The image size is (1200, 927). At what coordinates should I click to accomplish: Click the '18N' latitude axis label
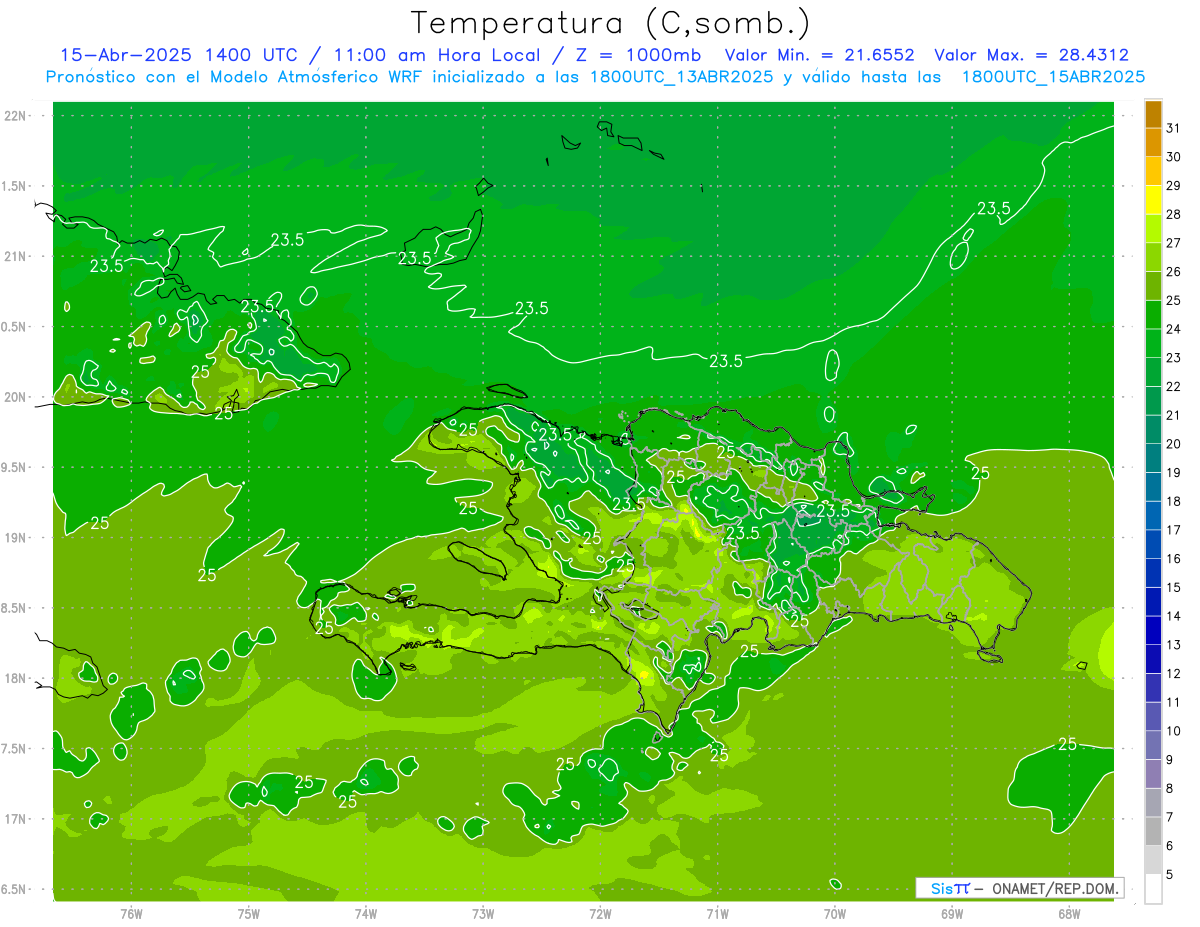coord(15,678)
